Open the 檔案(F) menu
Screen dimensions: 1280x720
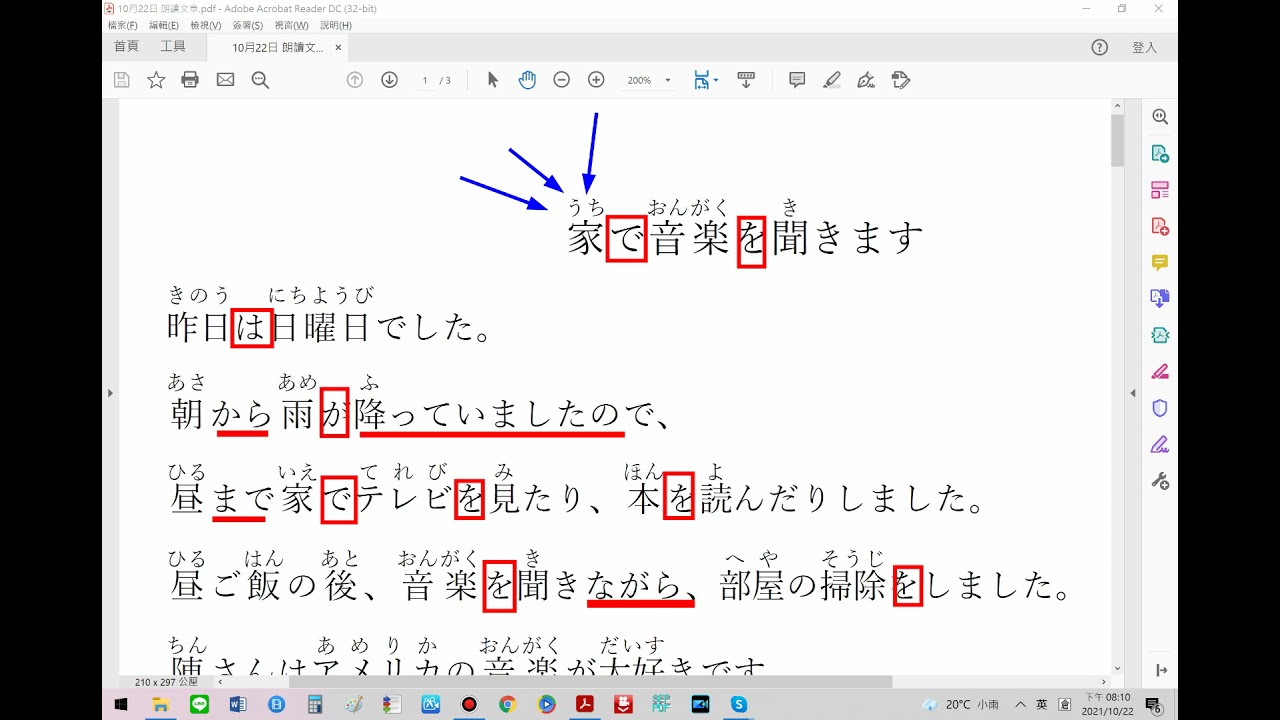click(x=122, y=25)
